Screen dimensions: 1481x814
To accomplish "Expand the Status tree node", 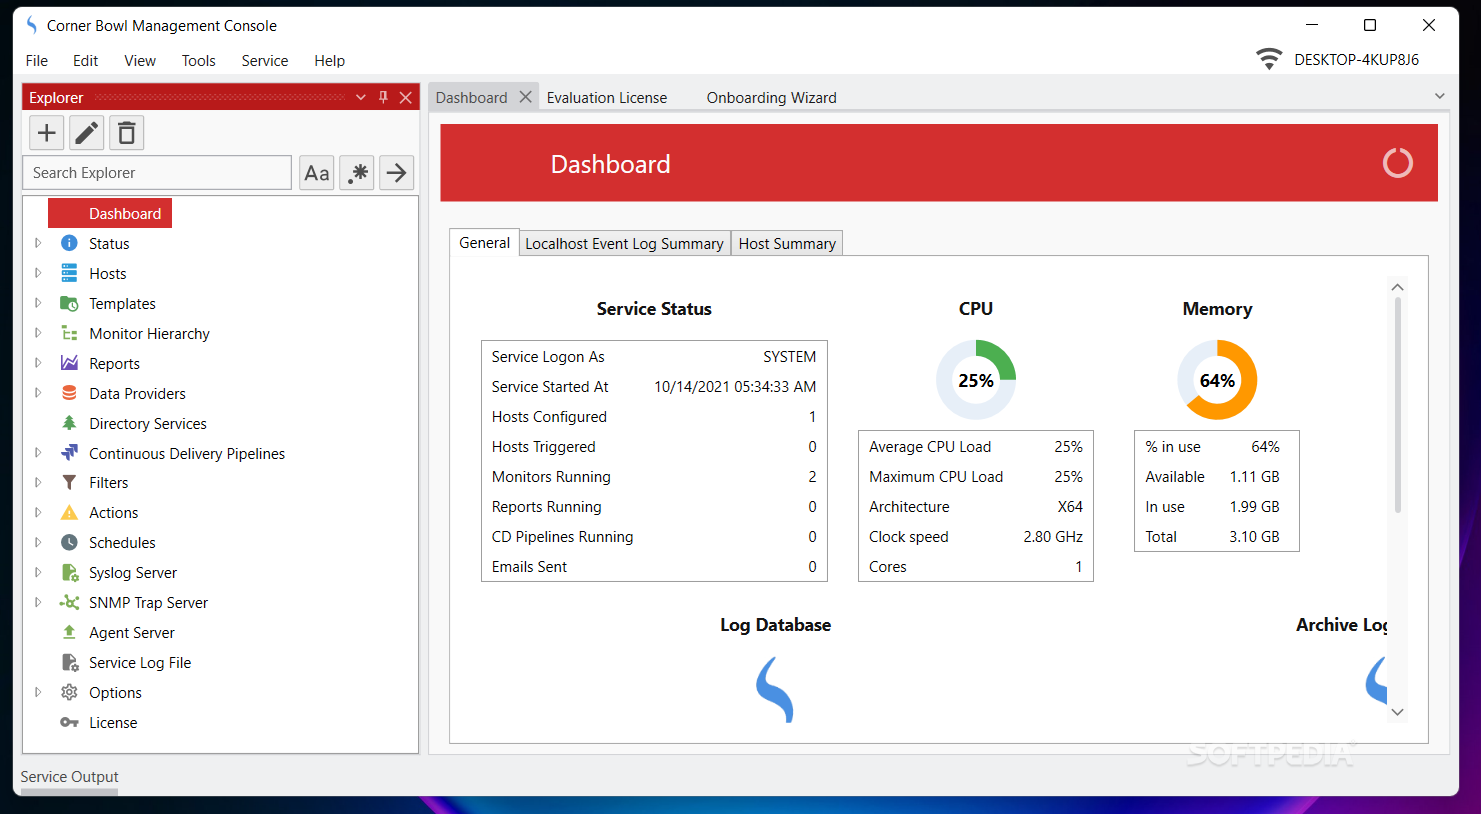I will pos(38,243).
